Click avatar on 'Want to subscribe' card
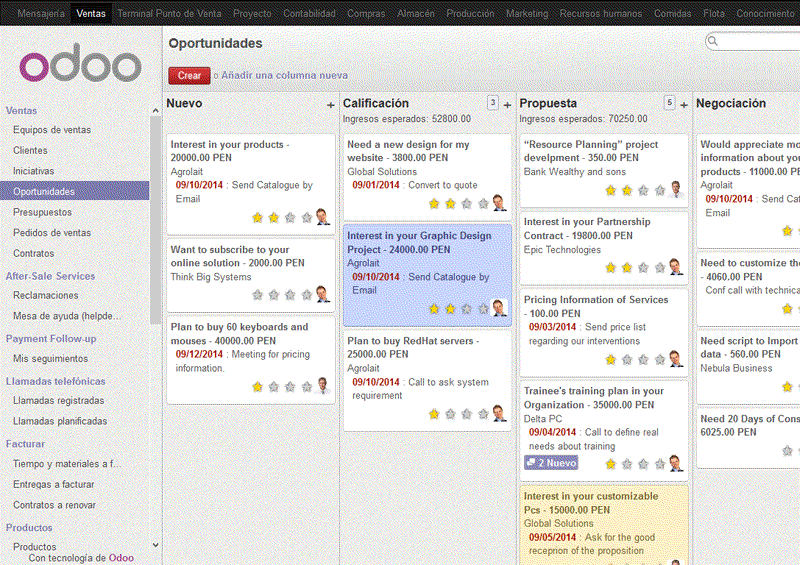Screen dimensions: 800x565 pos(322,294)
